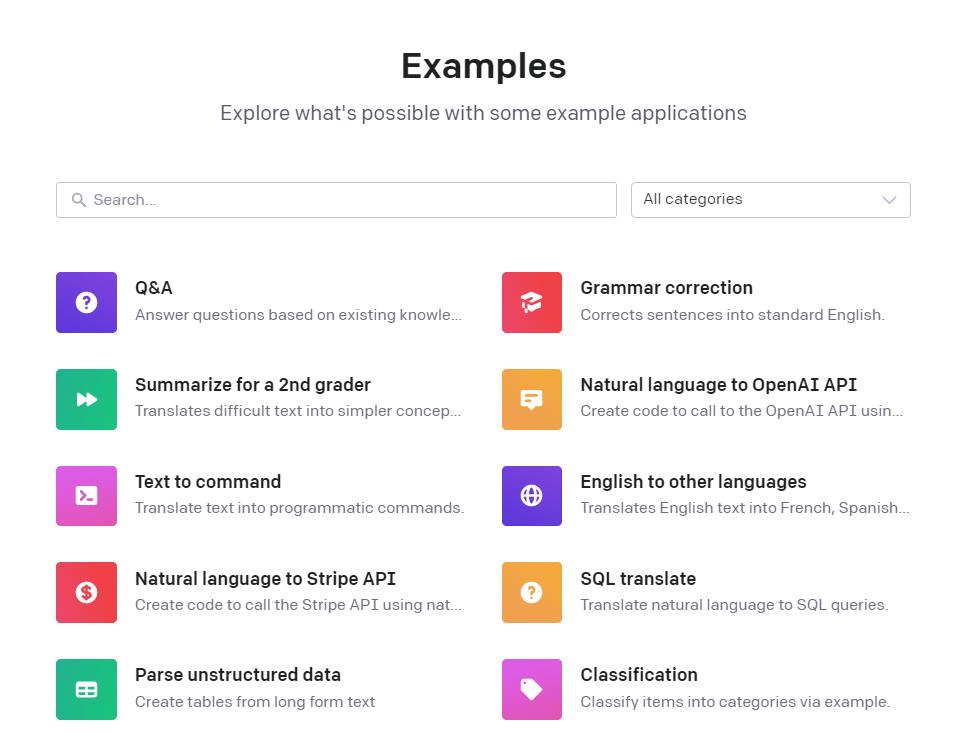Click the orange SQL translate question icon
Viewport: 971px width, 746px height.
531,593
